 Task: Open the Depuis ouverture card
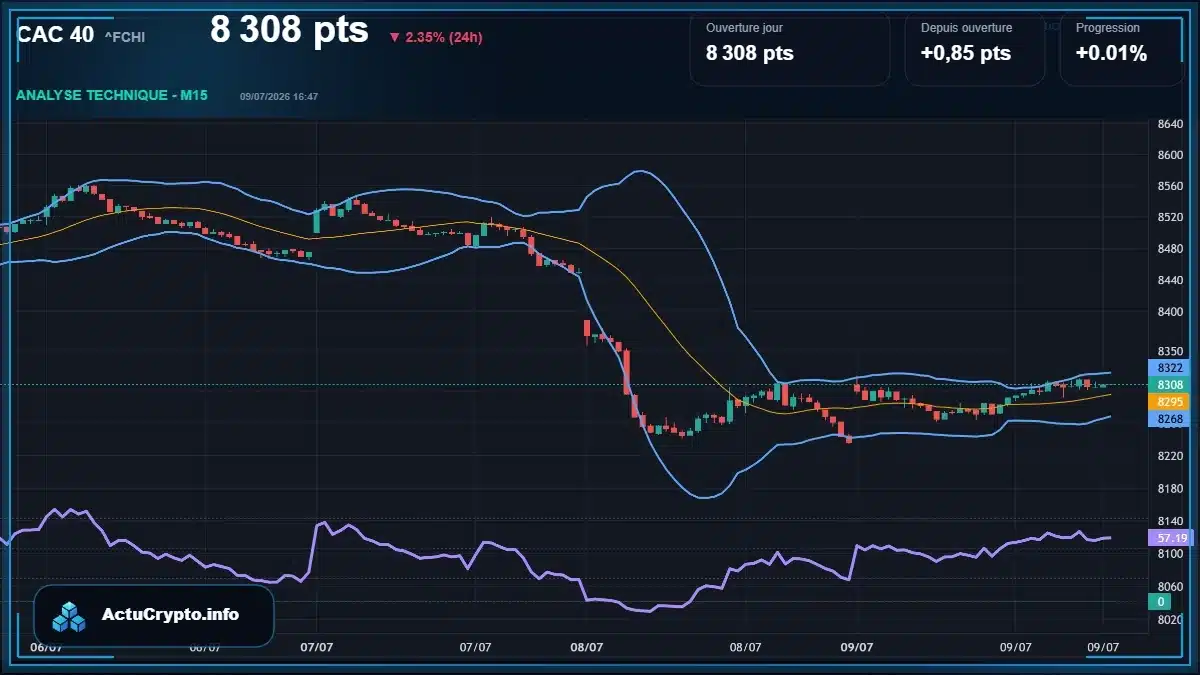975,47
